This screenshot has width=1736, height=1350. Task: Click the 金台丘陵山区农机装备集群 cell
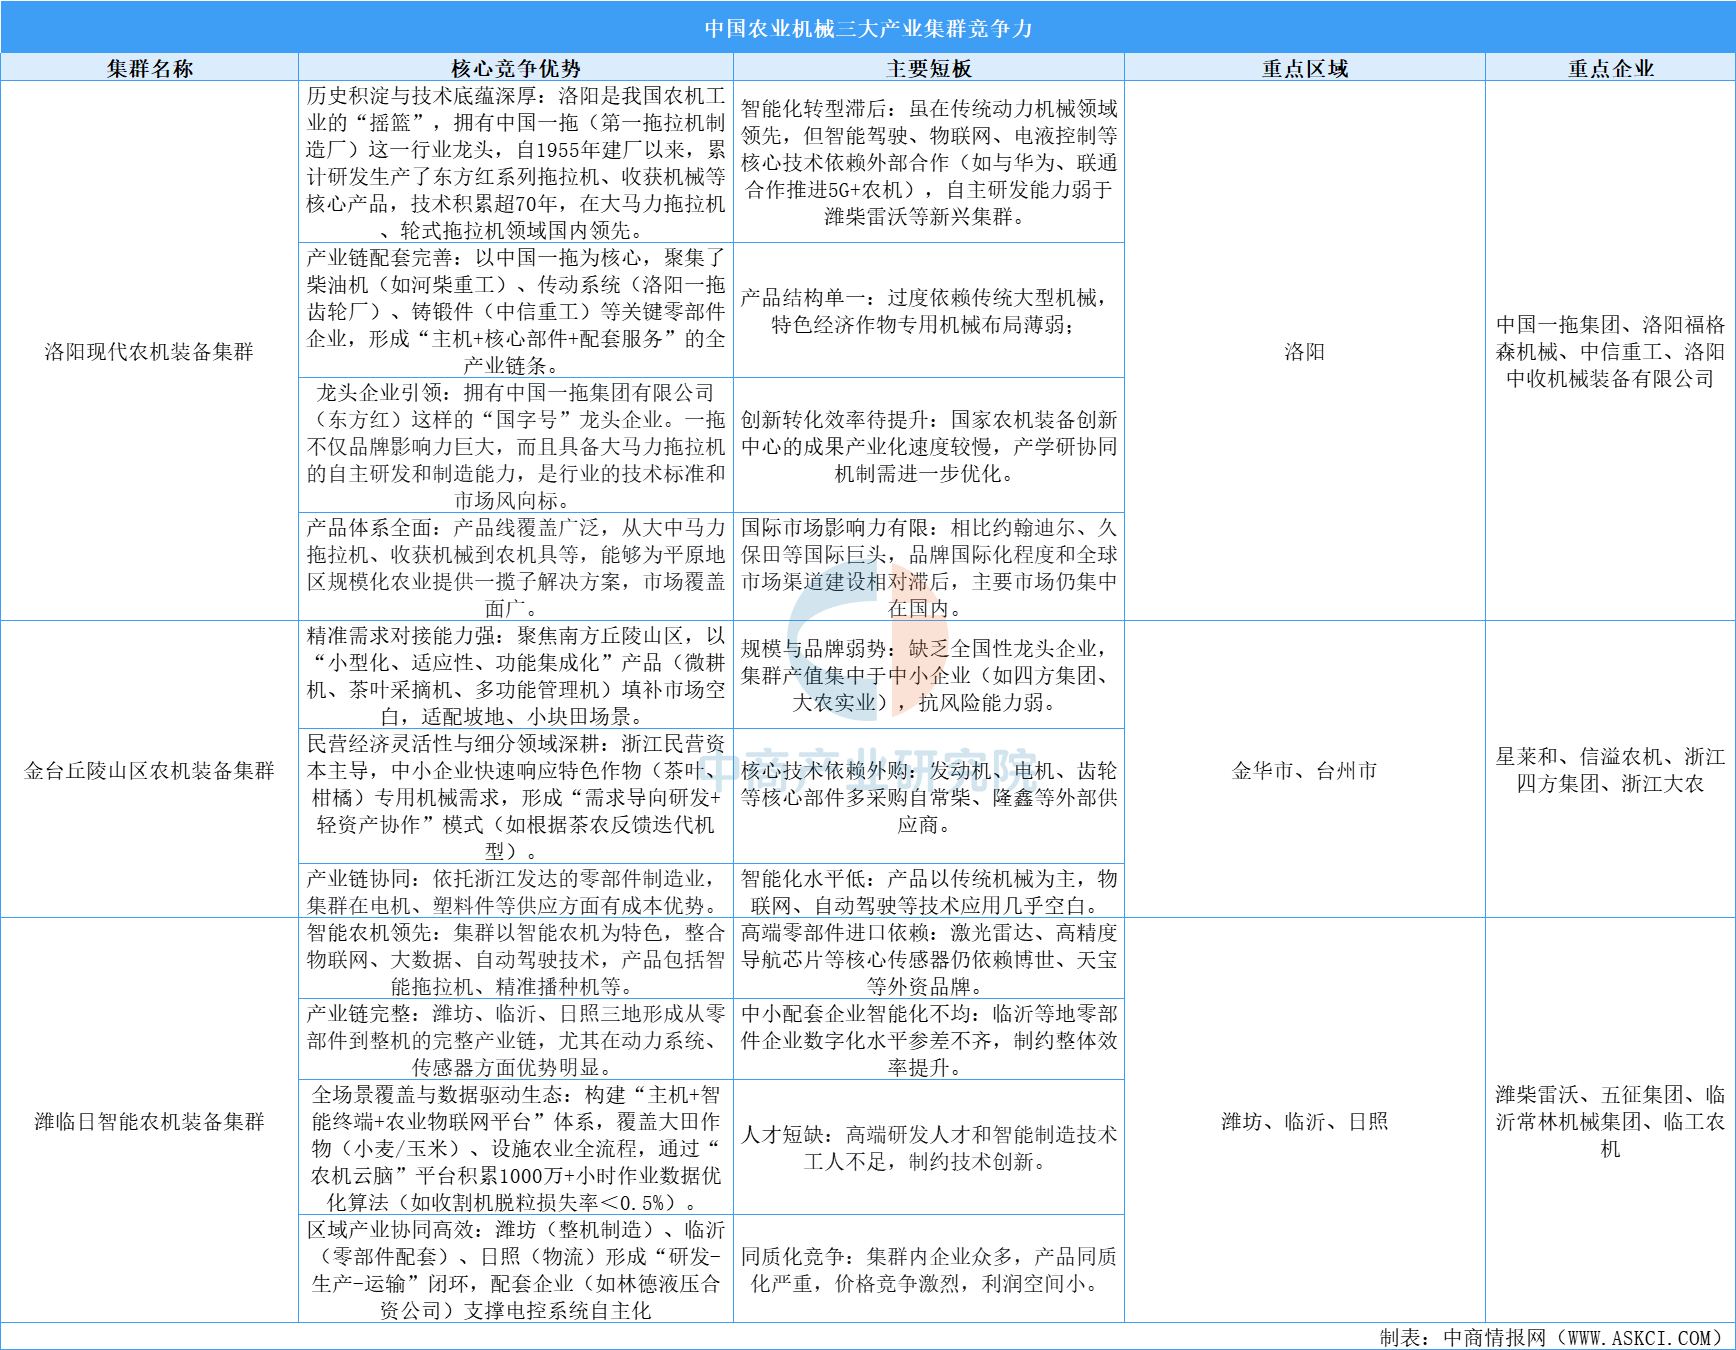(x=150, y=770)
